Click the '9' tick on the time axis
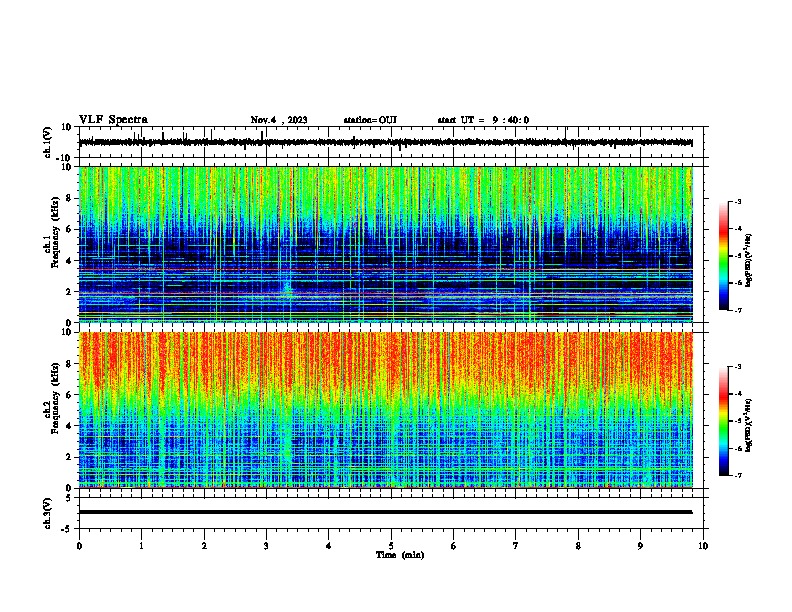Image resolution: width=792 pixels, height=612 pixels. (640, 546)
